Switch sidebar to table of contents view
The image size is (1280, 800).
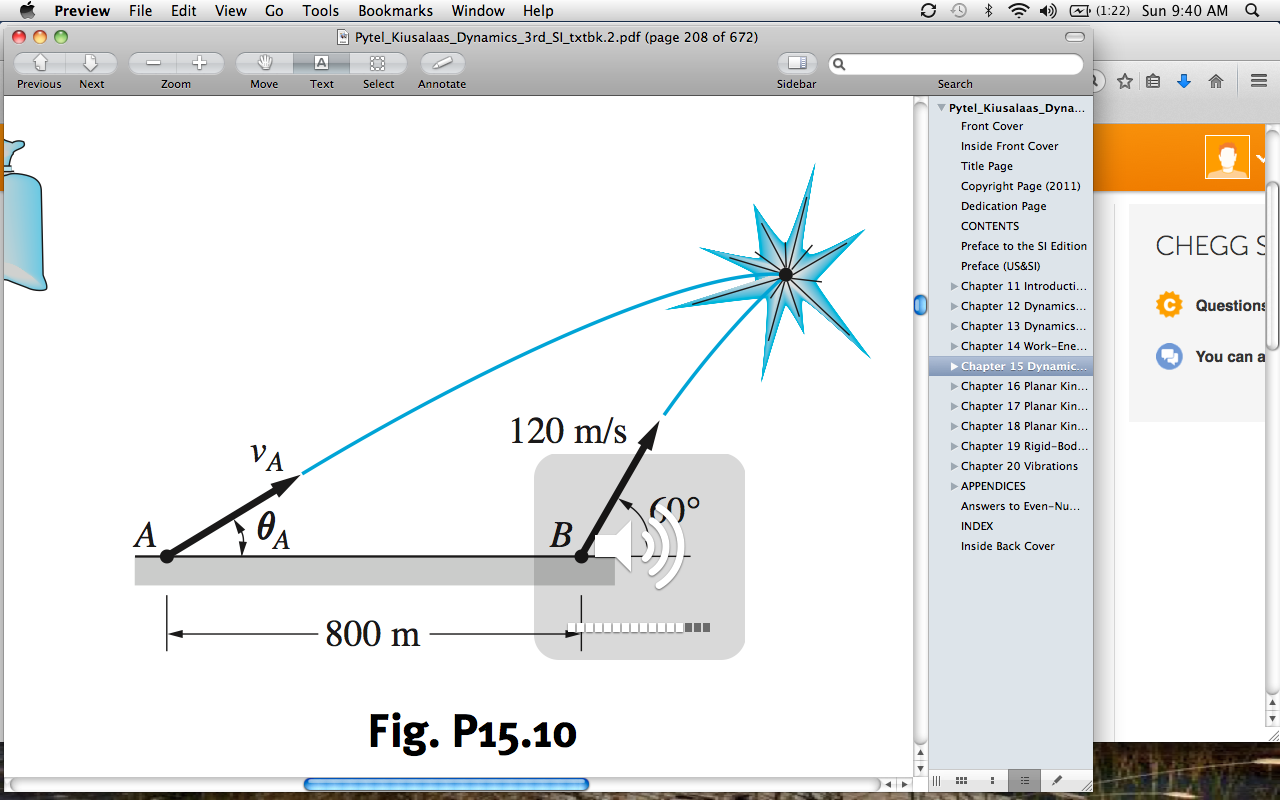1025,780
